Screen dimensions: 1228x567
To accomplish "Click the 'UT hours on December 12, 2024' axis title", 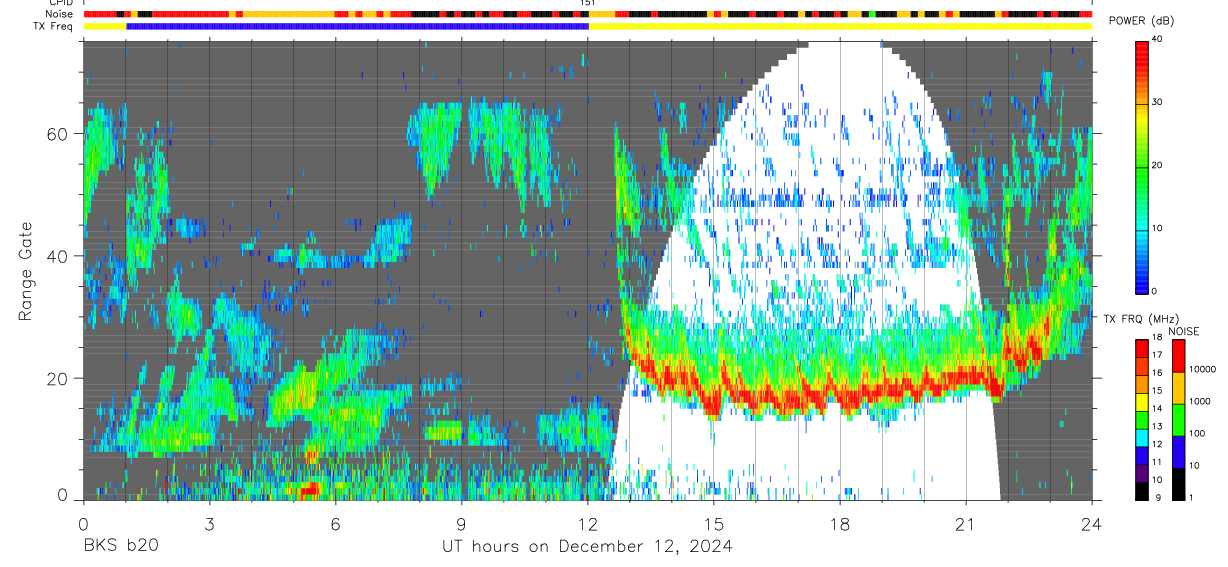I will pos(588,546).
